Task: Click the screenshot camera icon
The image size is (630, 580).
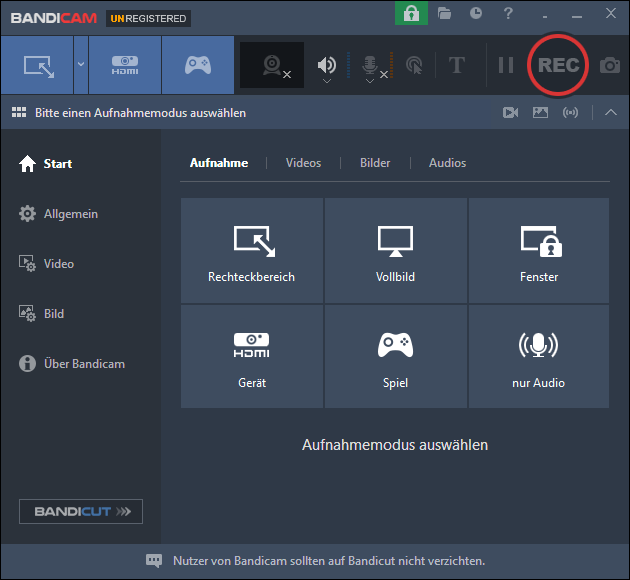Action: tap(609, 66)
